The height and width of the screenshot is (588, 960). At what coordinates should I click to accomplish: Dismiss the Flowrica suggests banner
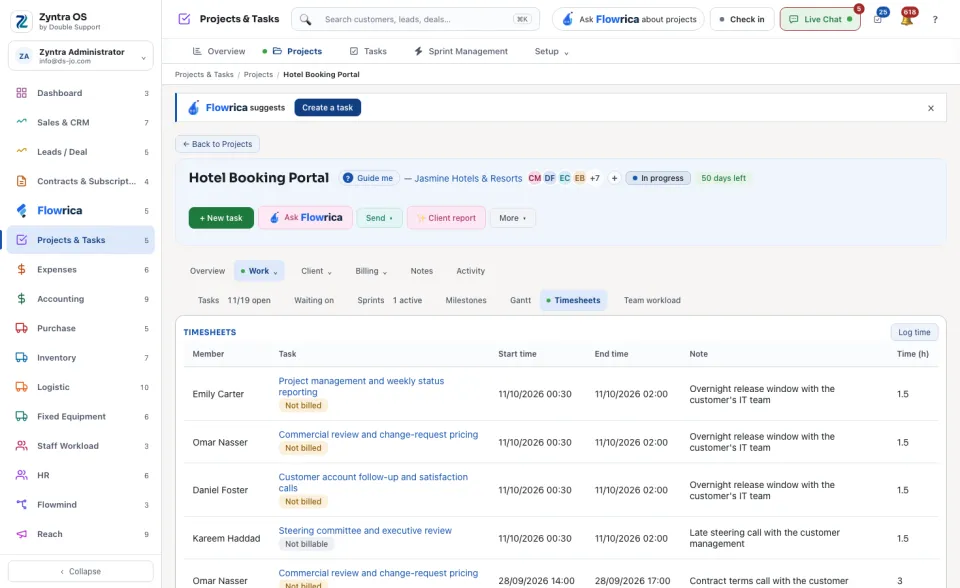[931, 108]
